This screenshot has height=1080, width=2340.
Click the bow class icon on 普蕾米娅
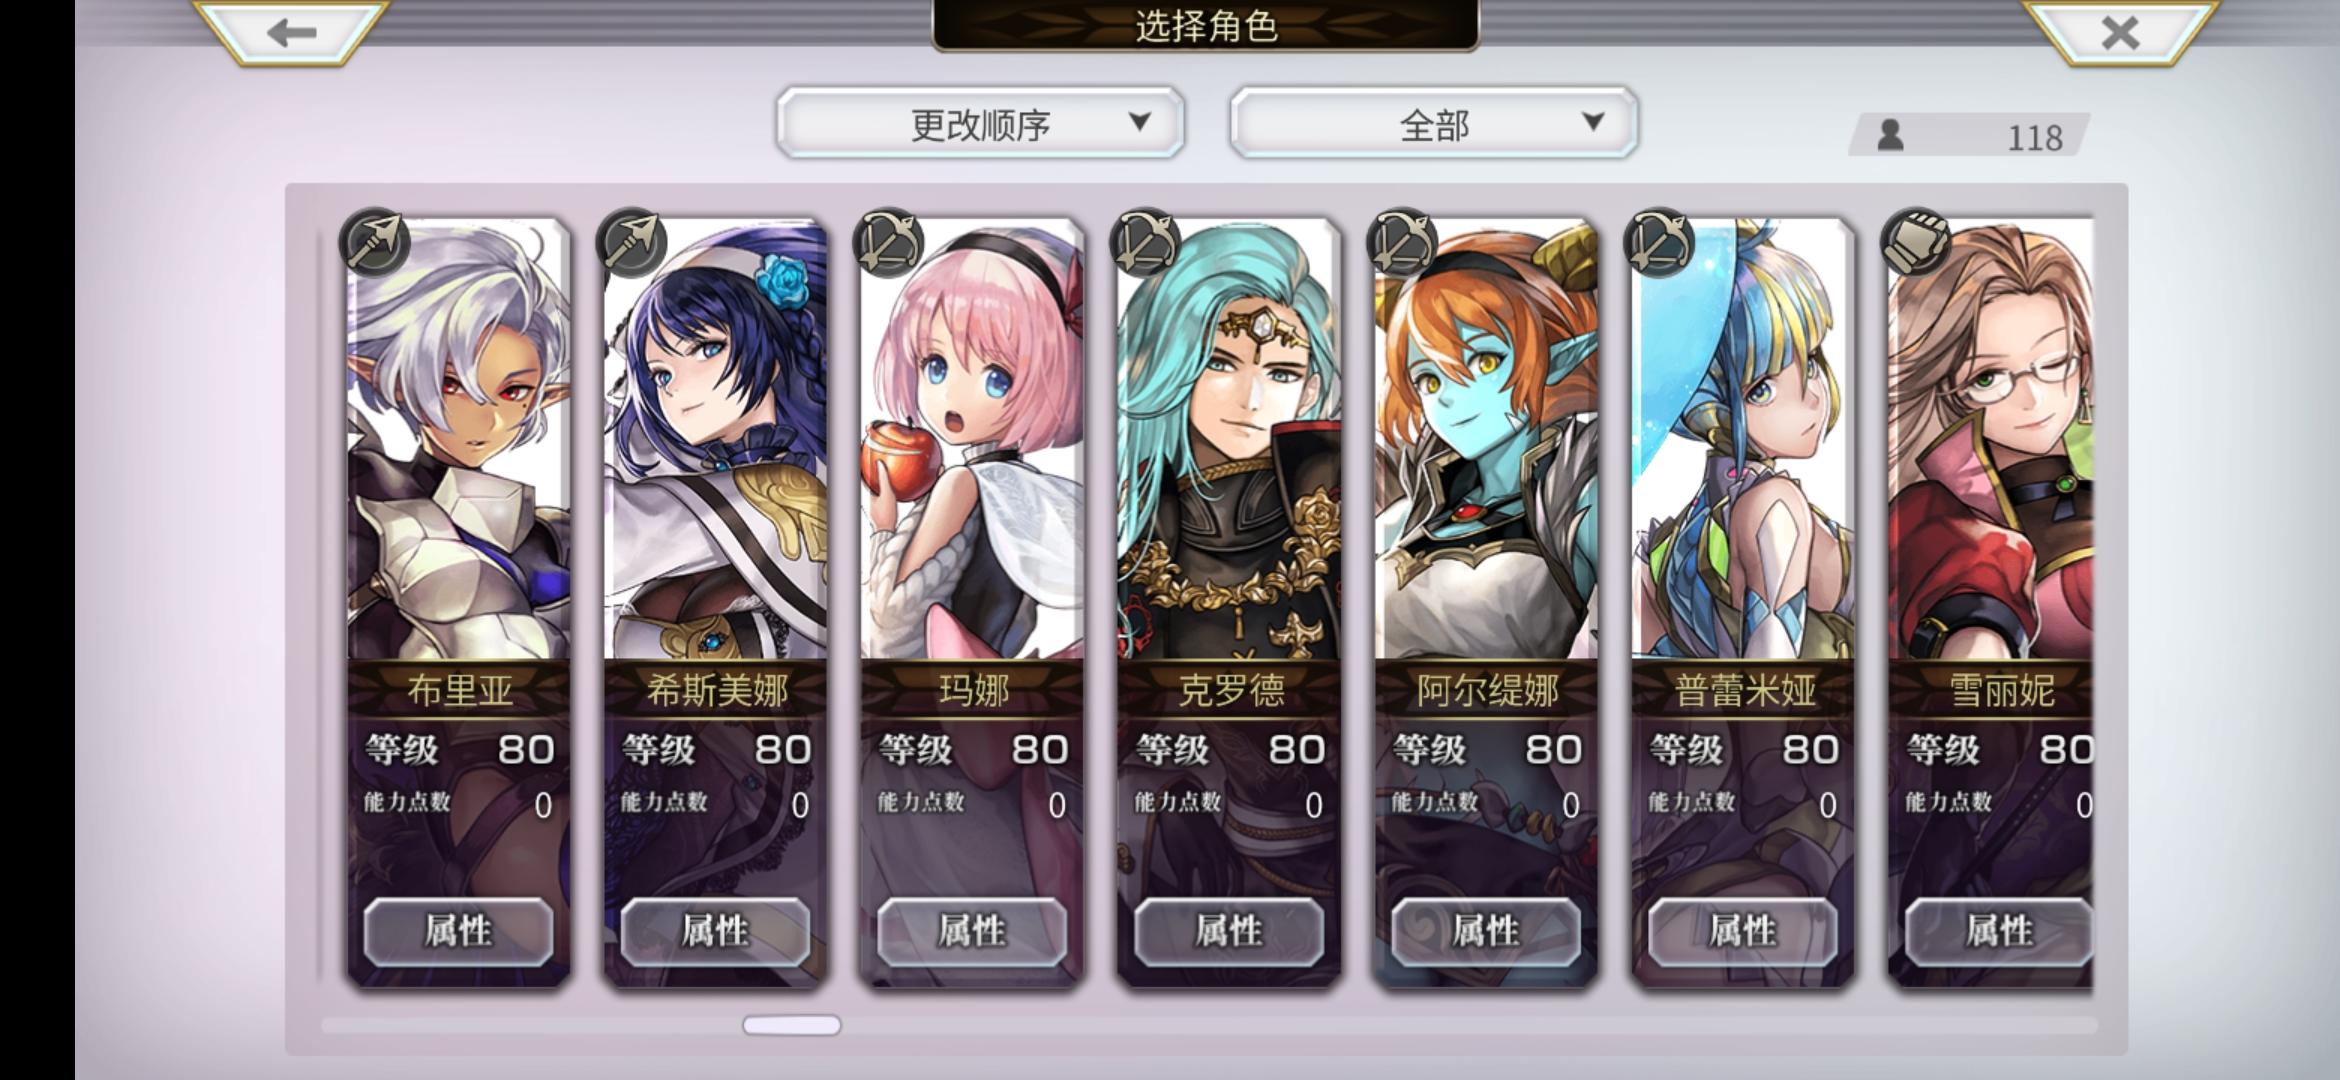point(1659,241)
